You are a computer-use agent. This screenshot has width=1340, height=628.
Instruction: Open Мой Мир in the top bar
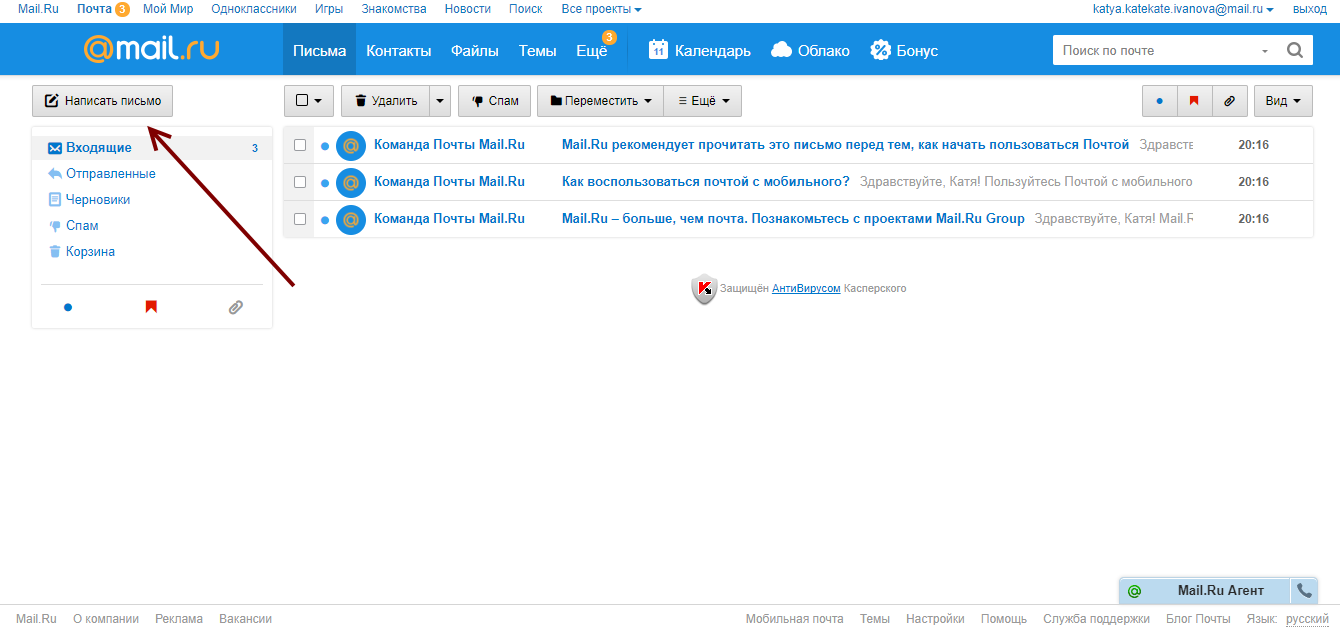(x=168, y=9)
